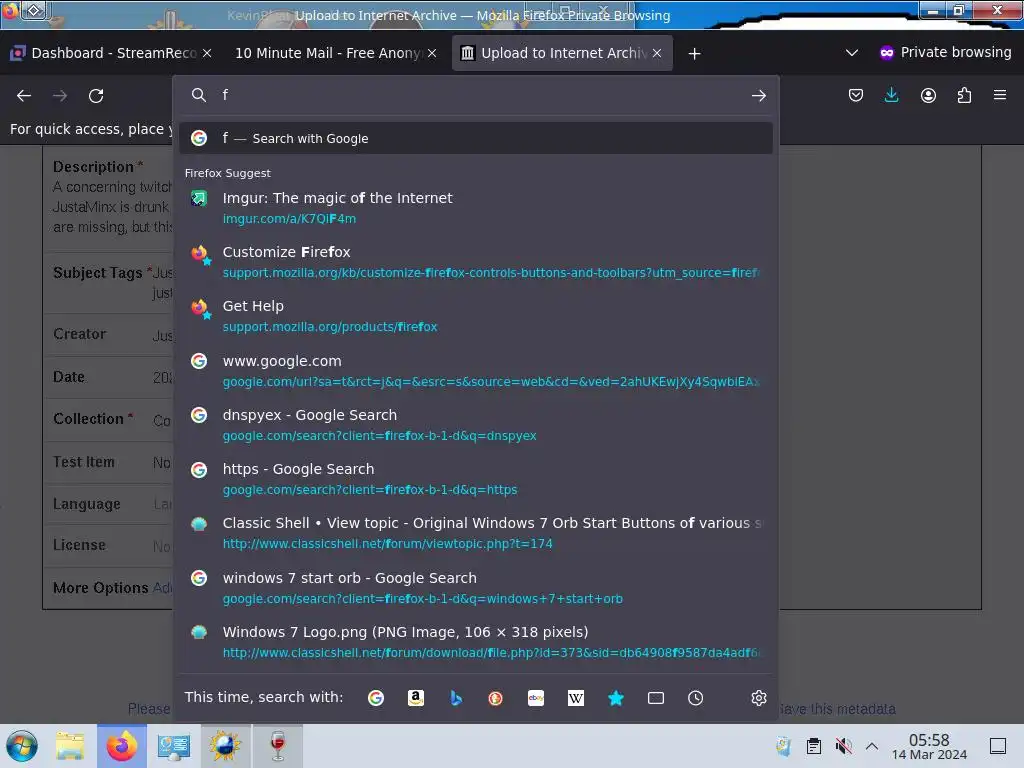Search this time with Google icon

(x=376, y=698)
